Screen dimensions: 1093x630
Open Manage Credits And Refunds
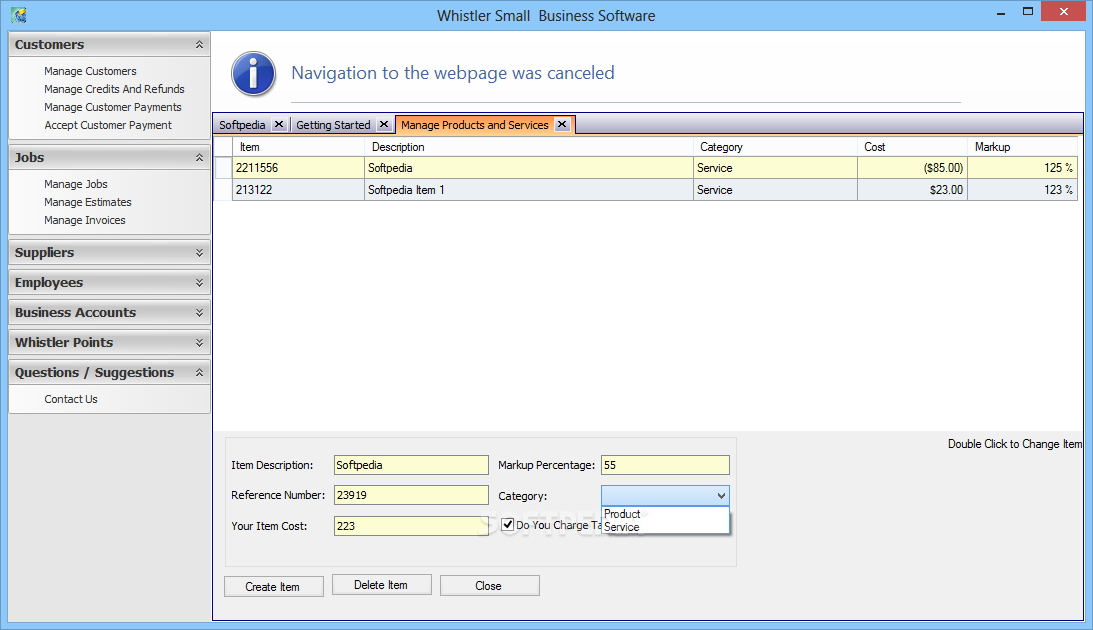pyautogui.click(x=114, y=89)
